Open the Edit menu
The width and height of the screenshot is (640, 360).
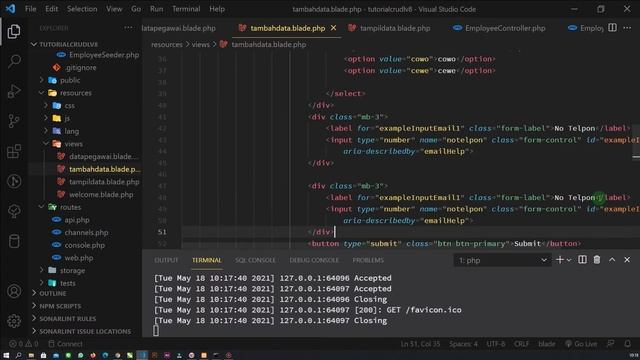tap(51, 9)
